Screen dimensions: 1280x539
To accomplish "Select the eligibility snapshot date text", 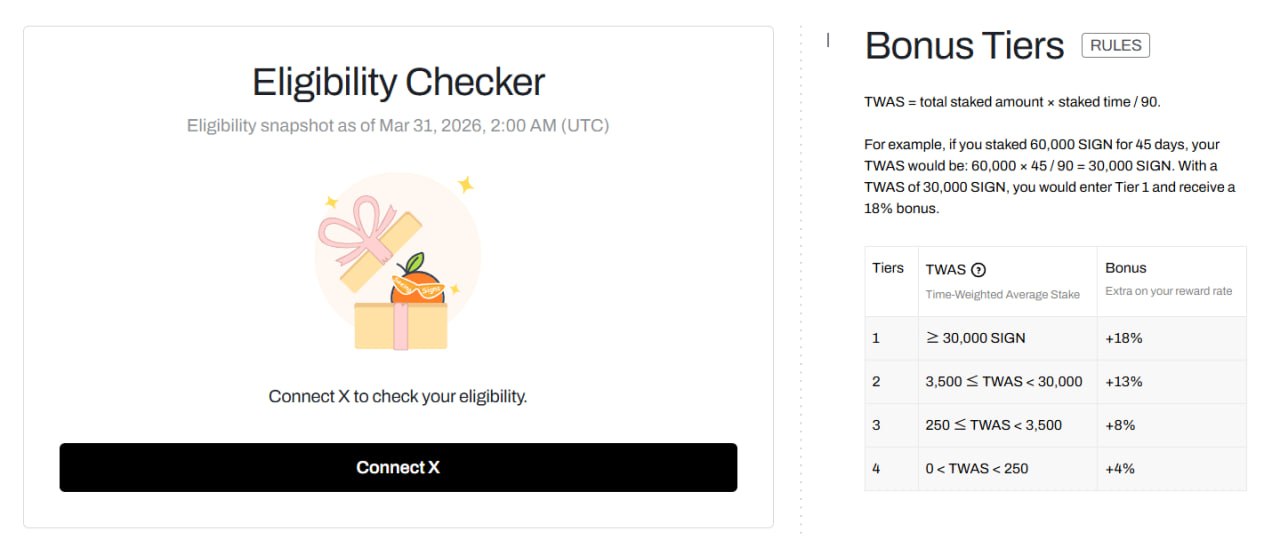I will click(x=398, y=126).
